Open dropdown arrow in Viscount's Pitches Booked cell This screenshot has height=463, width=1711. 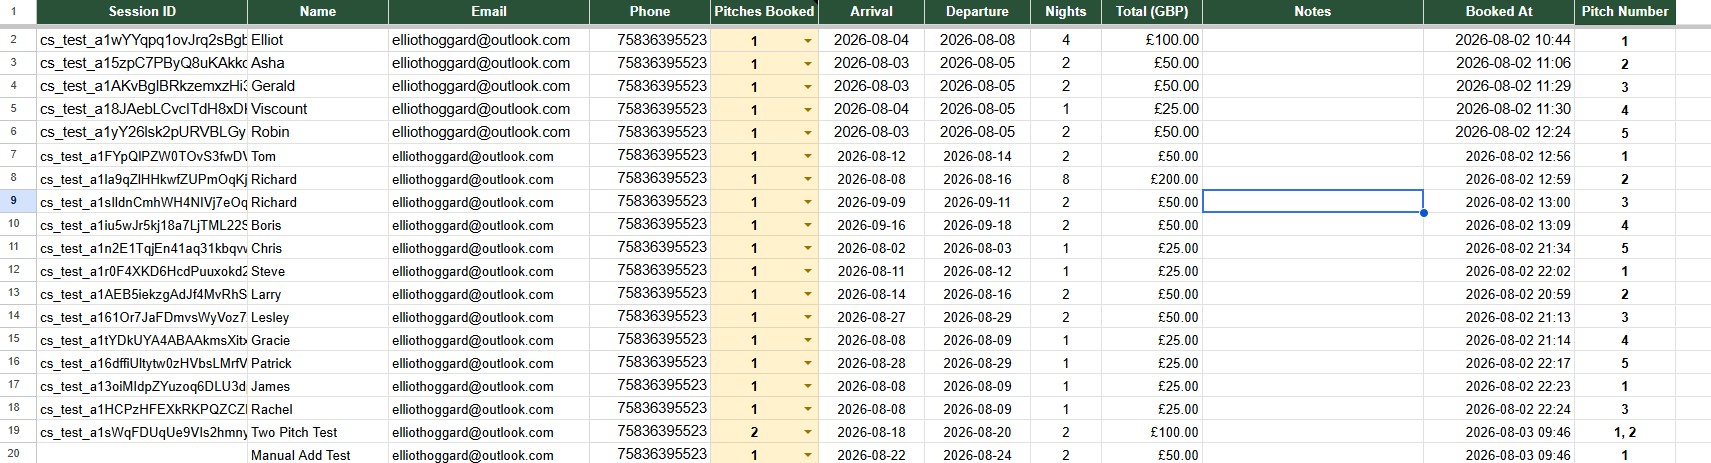807,110
